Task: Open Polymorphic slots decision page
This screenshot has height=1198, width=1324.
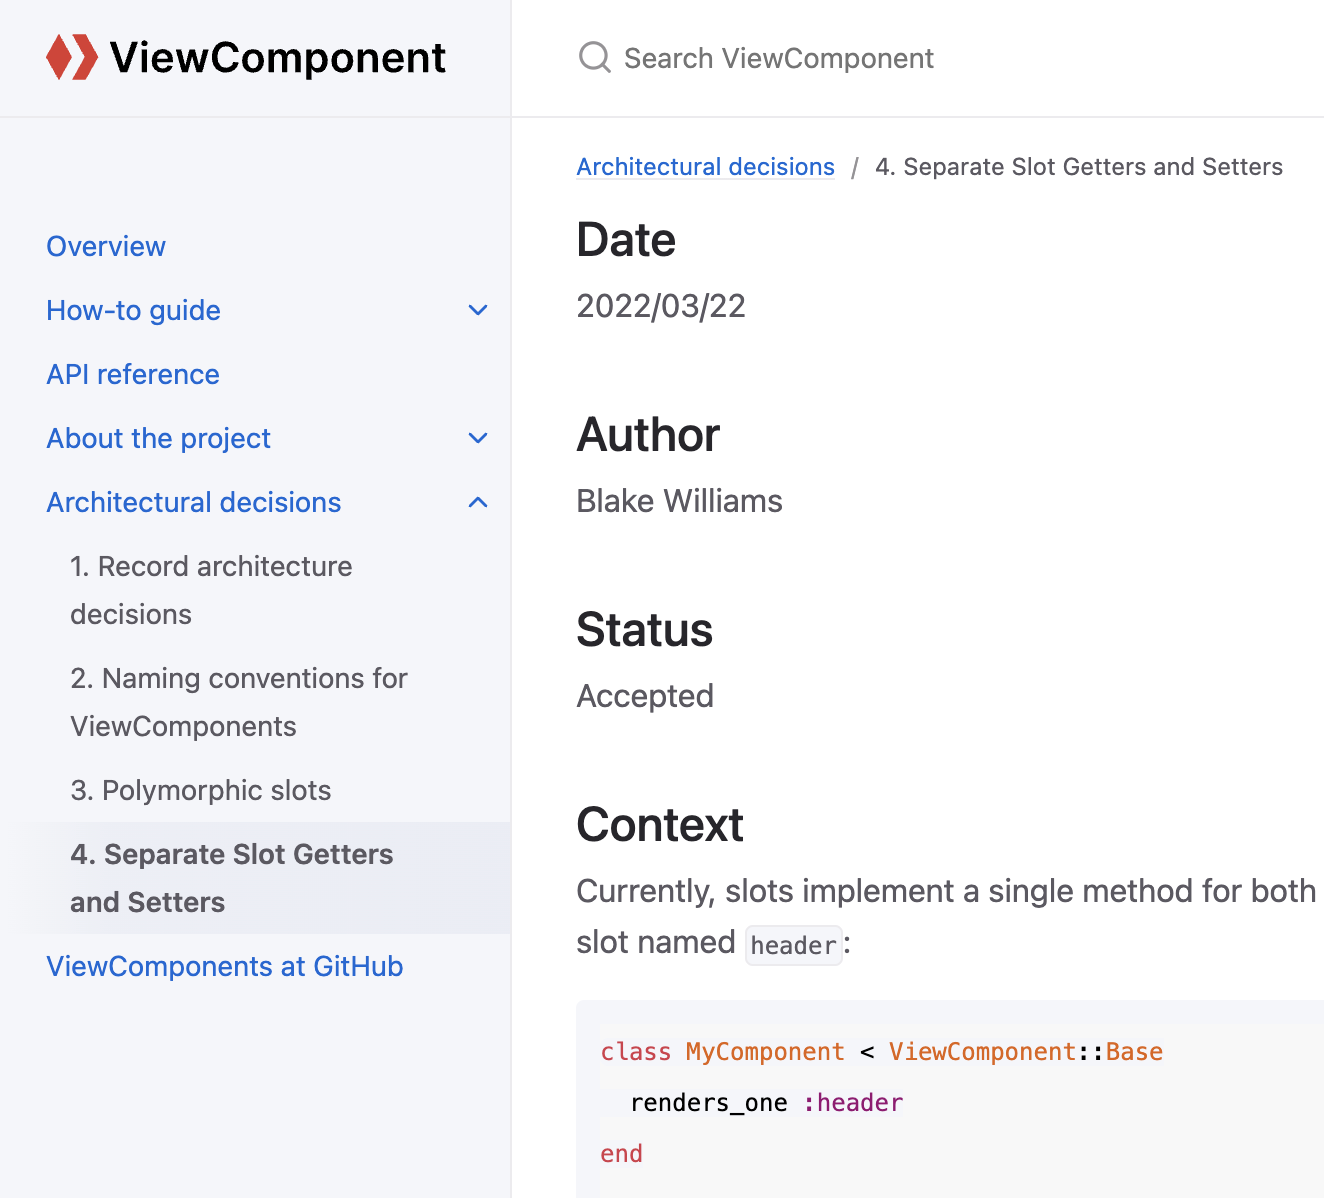Action: 201,790
